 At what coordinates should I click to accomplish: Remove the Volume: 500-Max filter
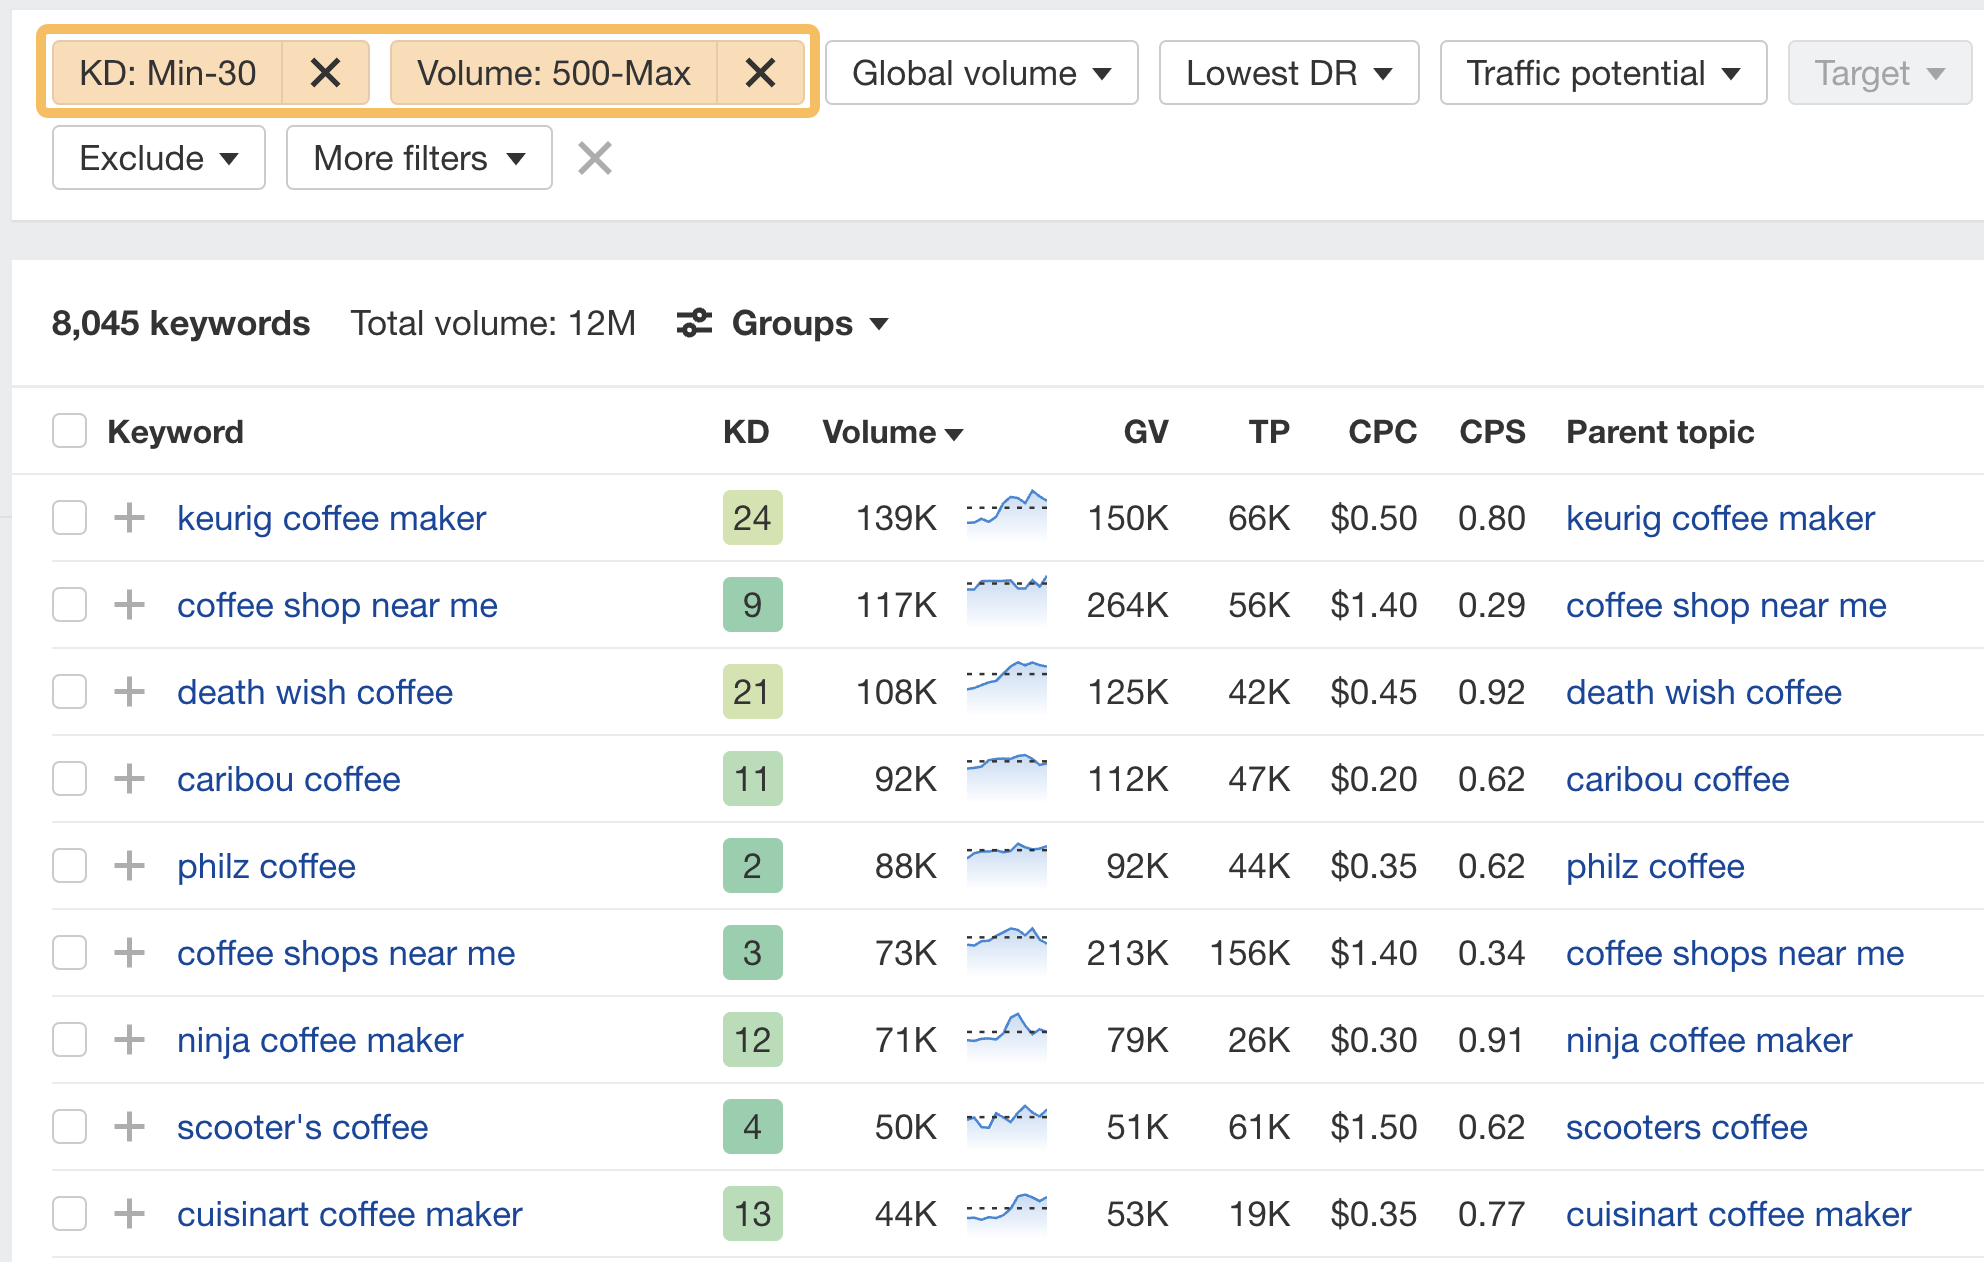[x=761, y=72]
